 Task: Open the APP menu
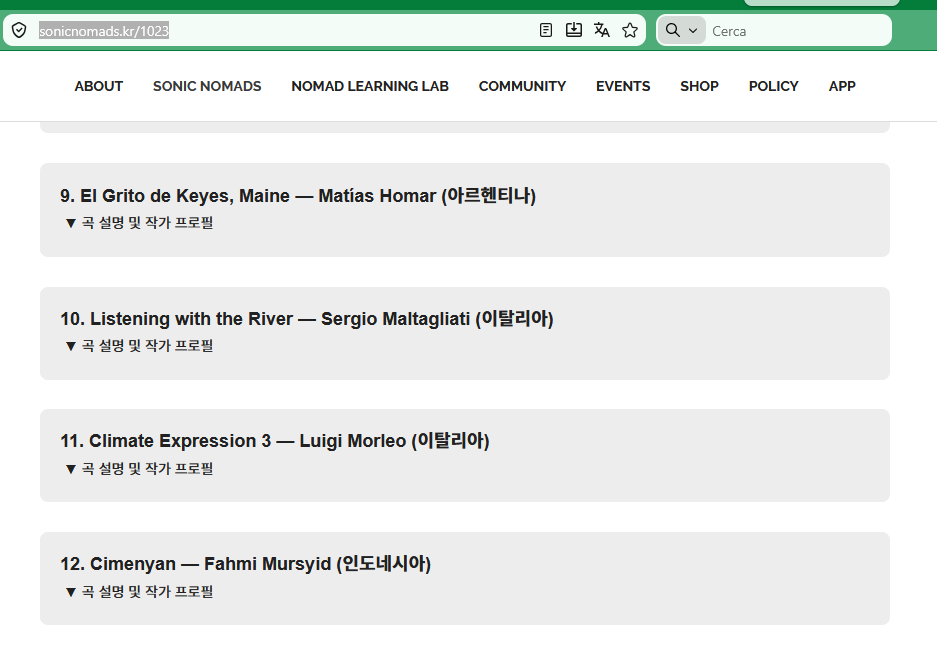click(x=842, y=86)
